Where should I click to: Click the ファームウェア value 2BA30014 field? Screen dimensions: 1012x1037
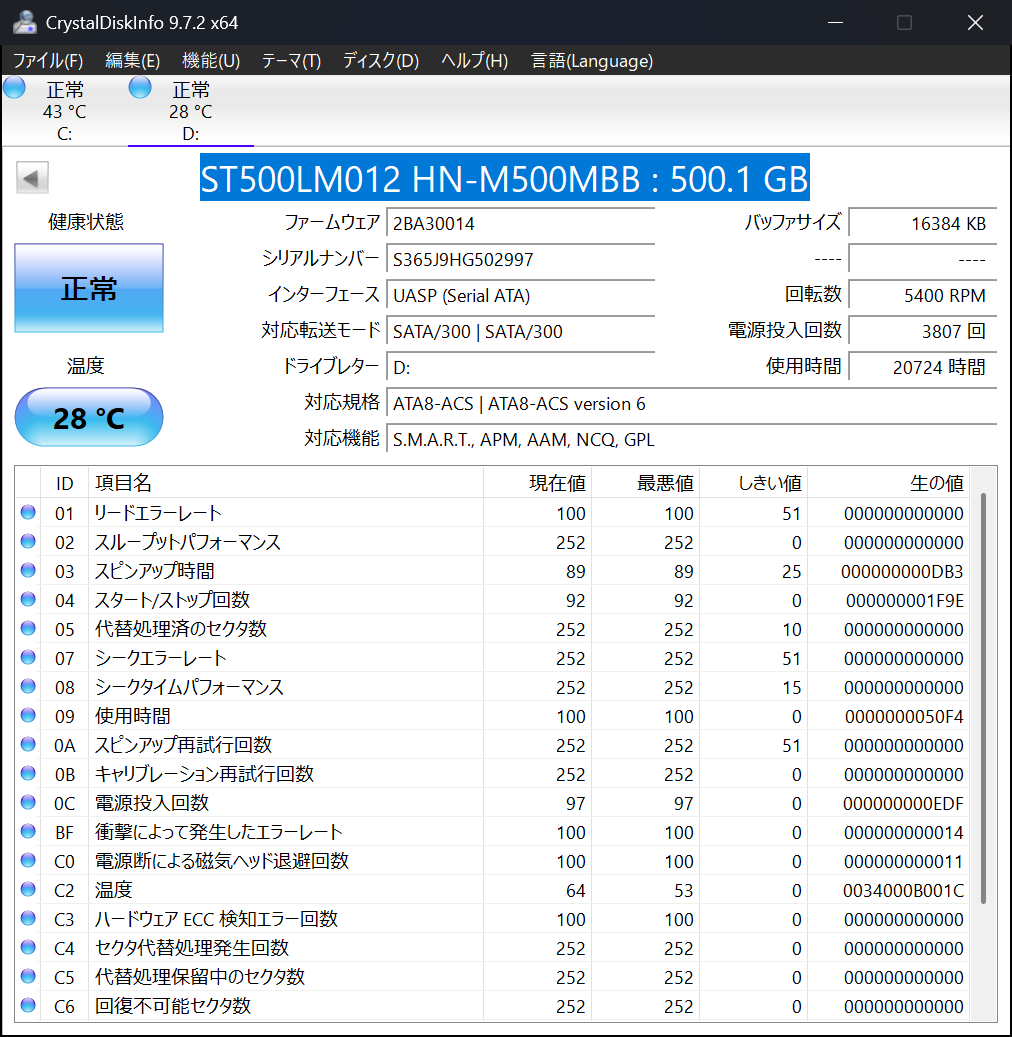click(520, 223)
